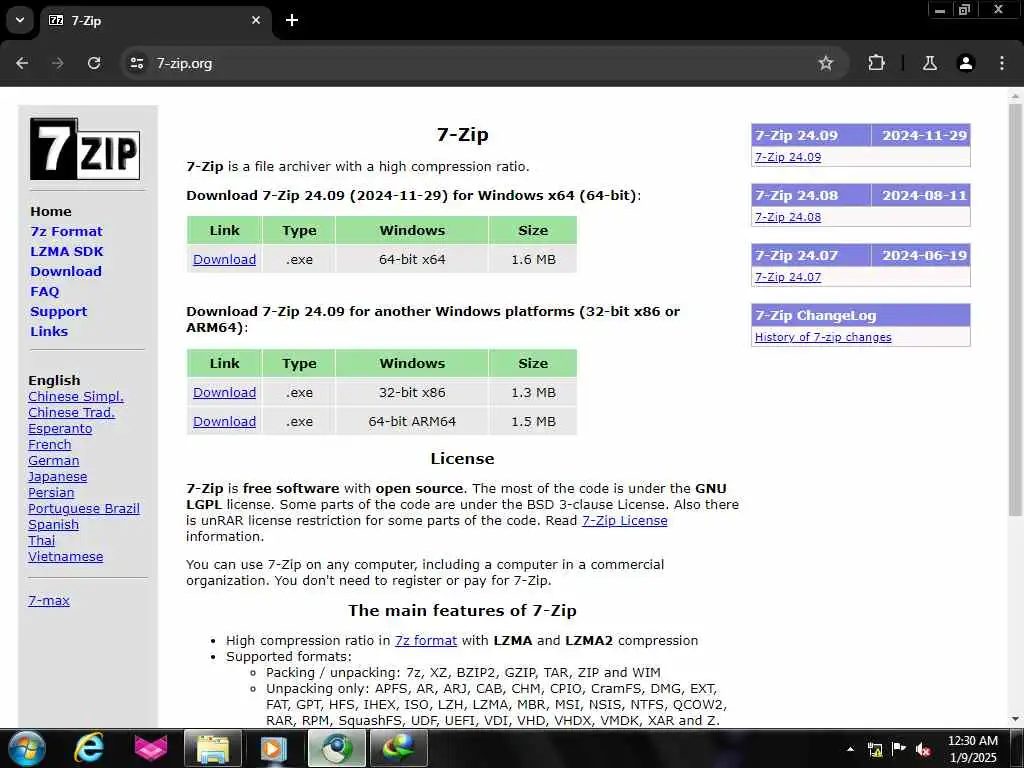Open the pink envelope taskbar app
1024x768 pixels.
150,748
